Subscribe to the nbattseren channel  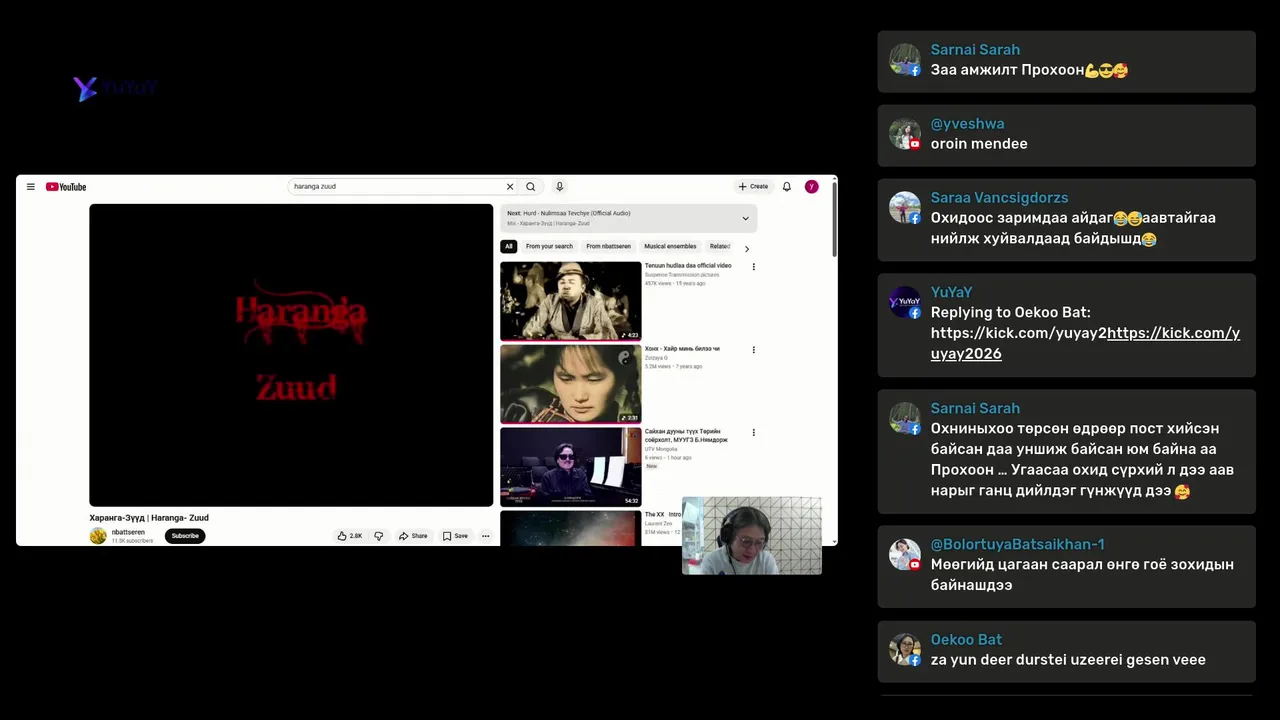coord(185,536)
